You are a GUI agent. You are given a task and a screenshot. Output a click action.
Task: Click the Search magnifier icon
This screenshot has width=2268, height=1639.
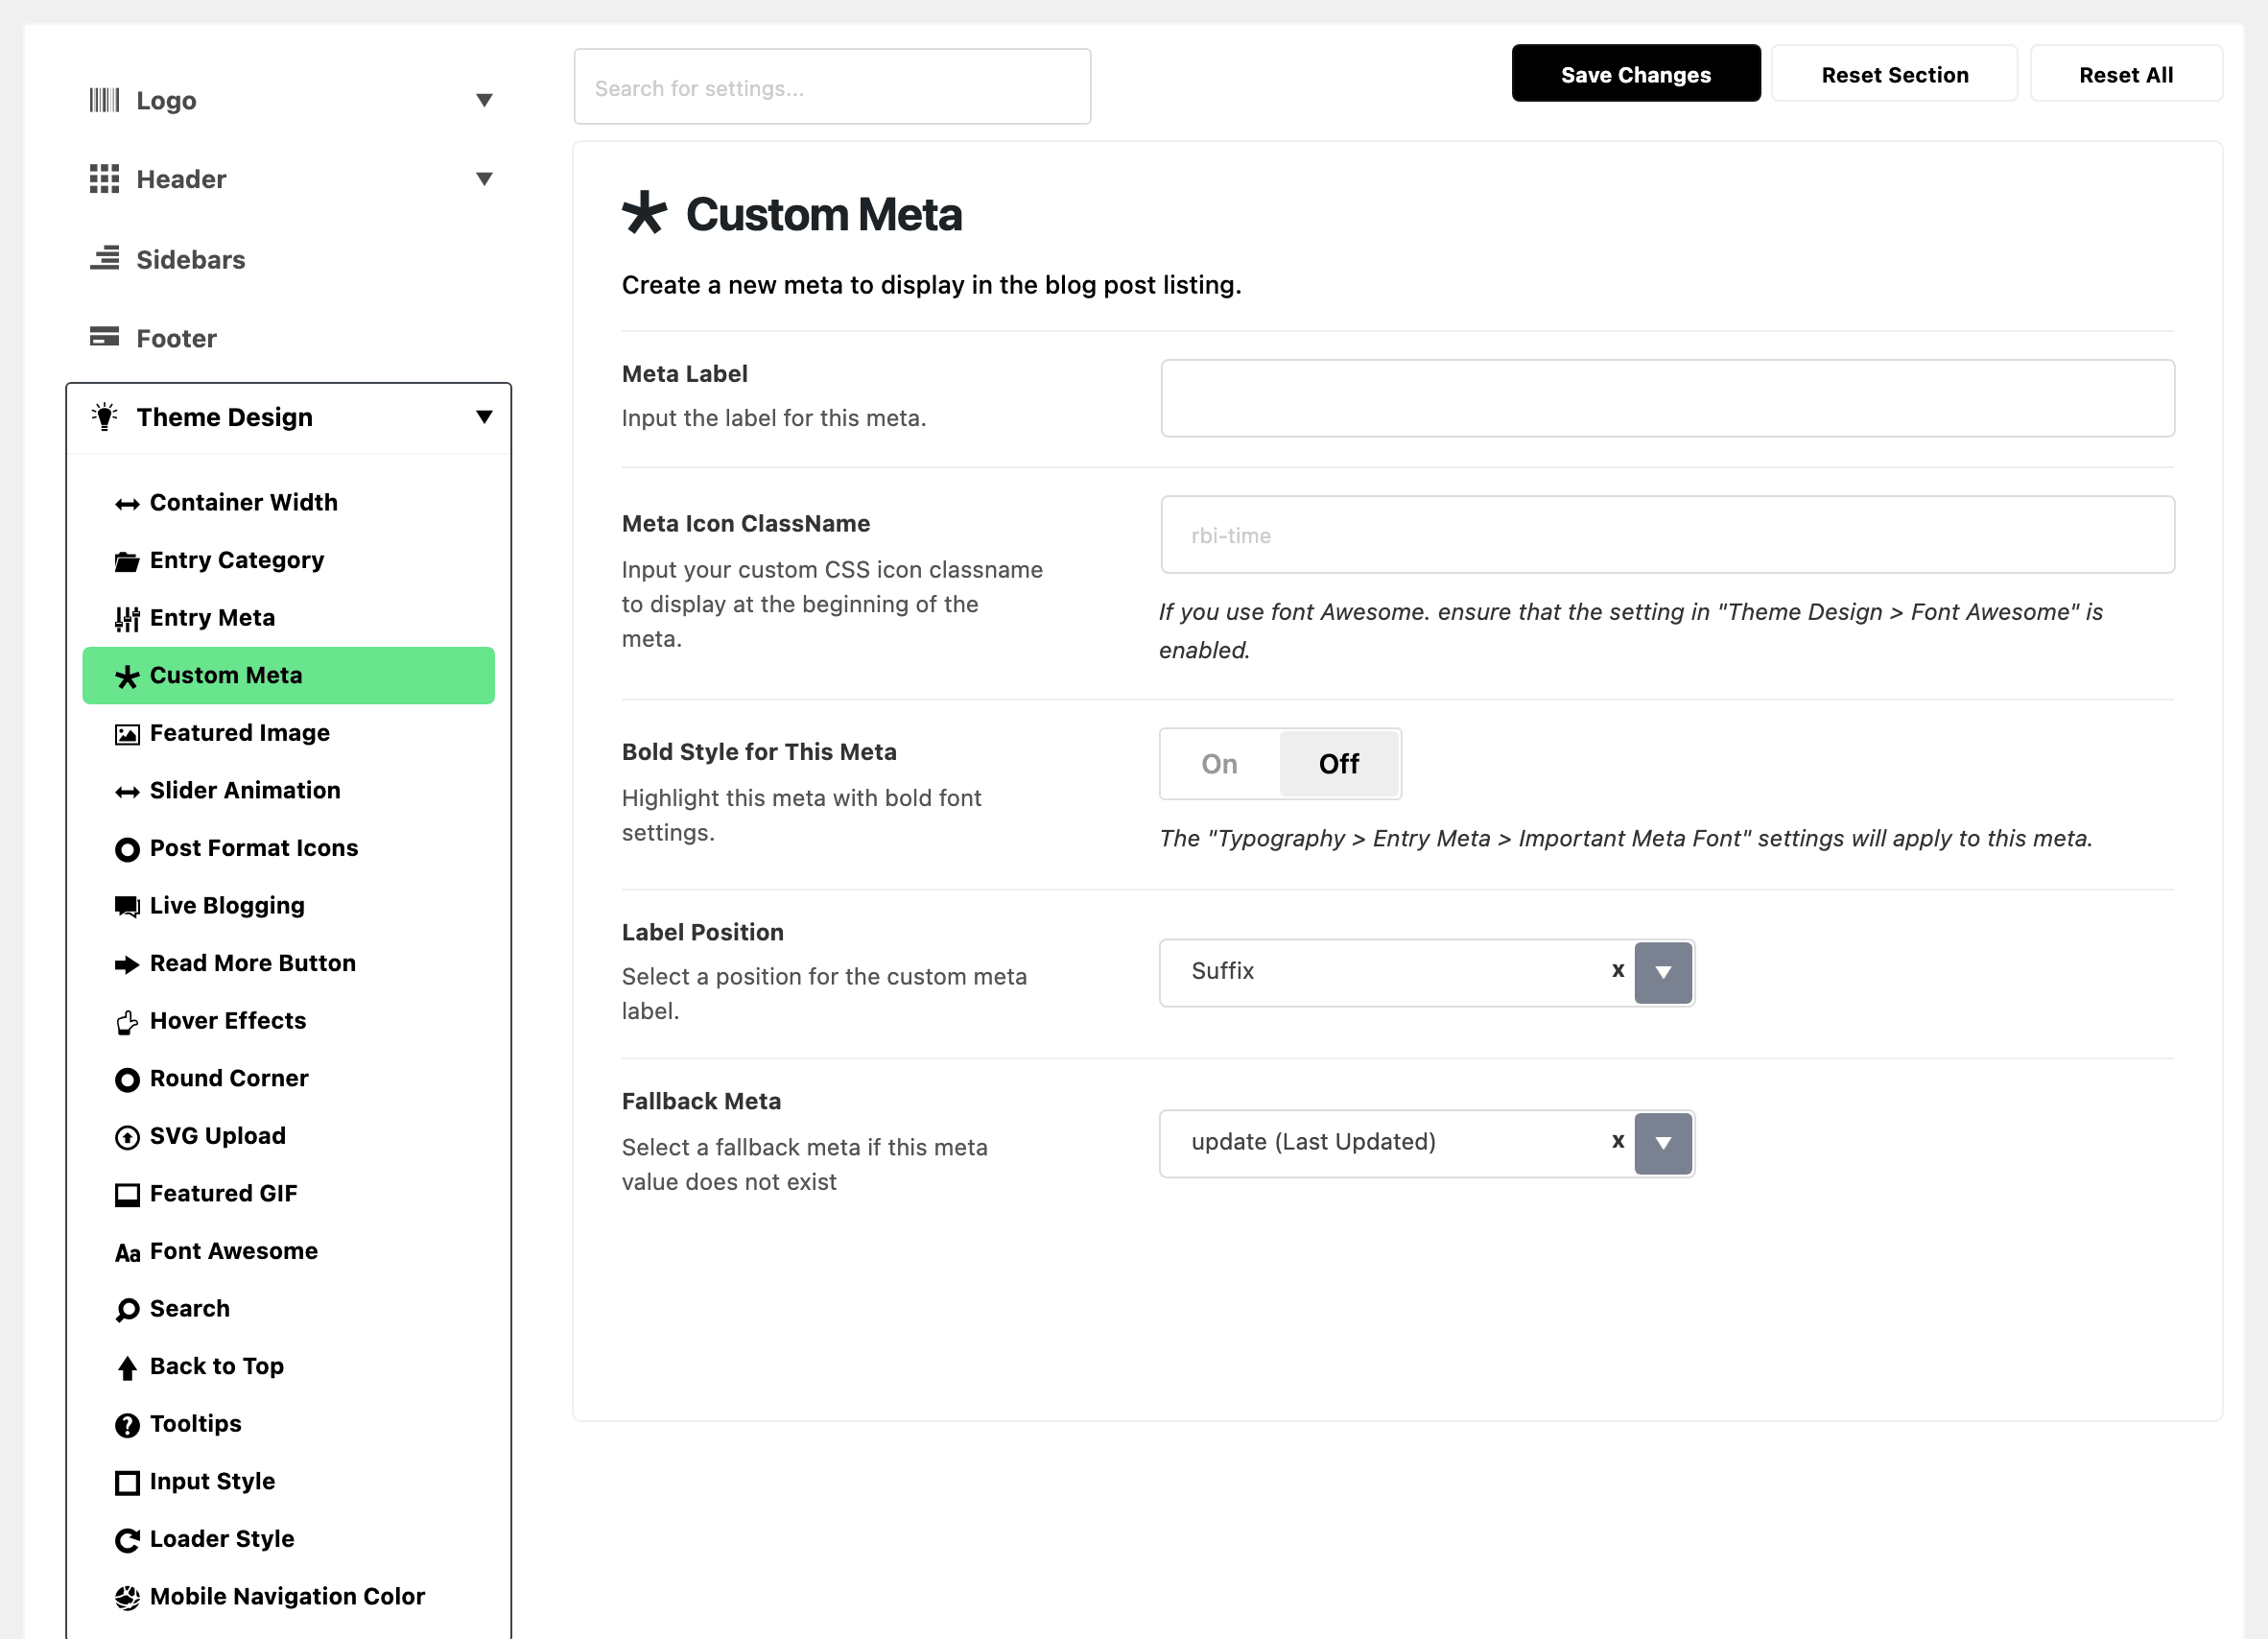coord(127,1310)
